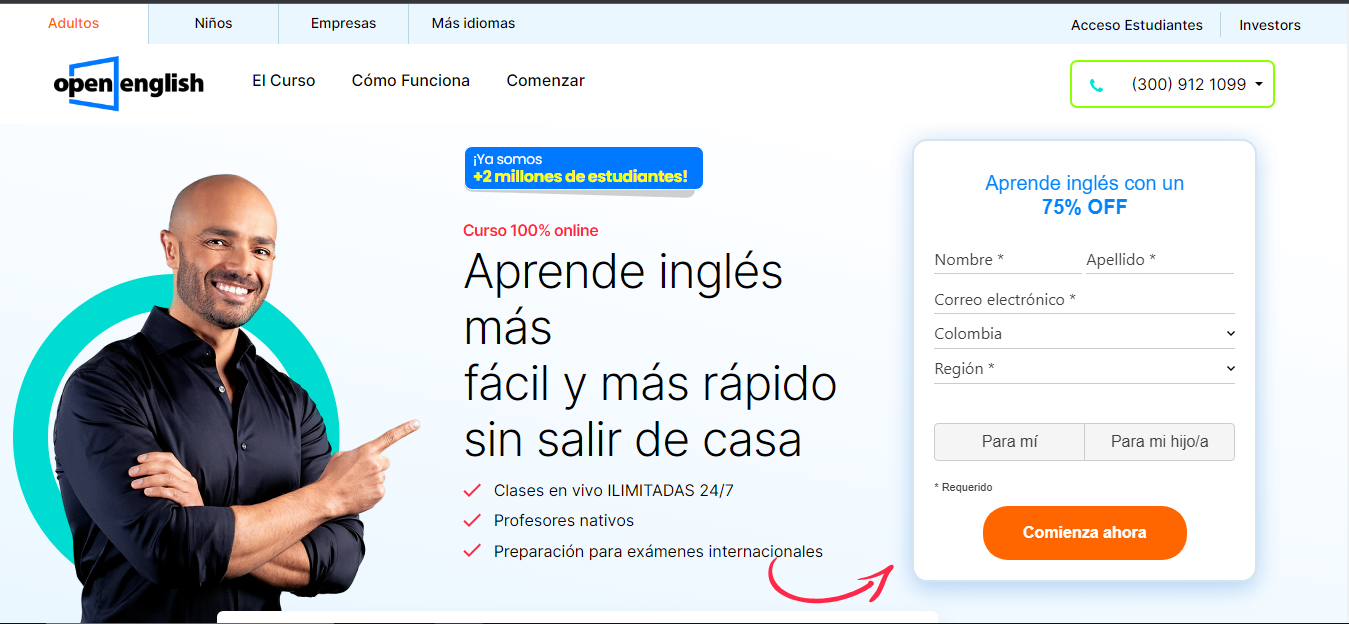This screenshot has width=1349, height=624.
Task: Switch to the Niños tab
Action: 212,22
